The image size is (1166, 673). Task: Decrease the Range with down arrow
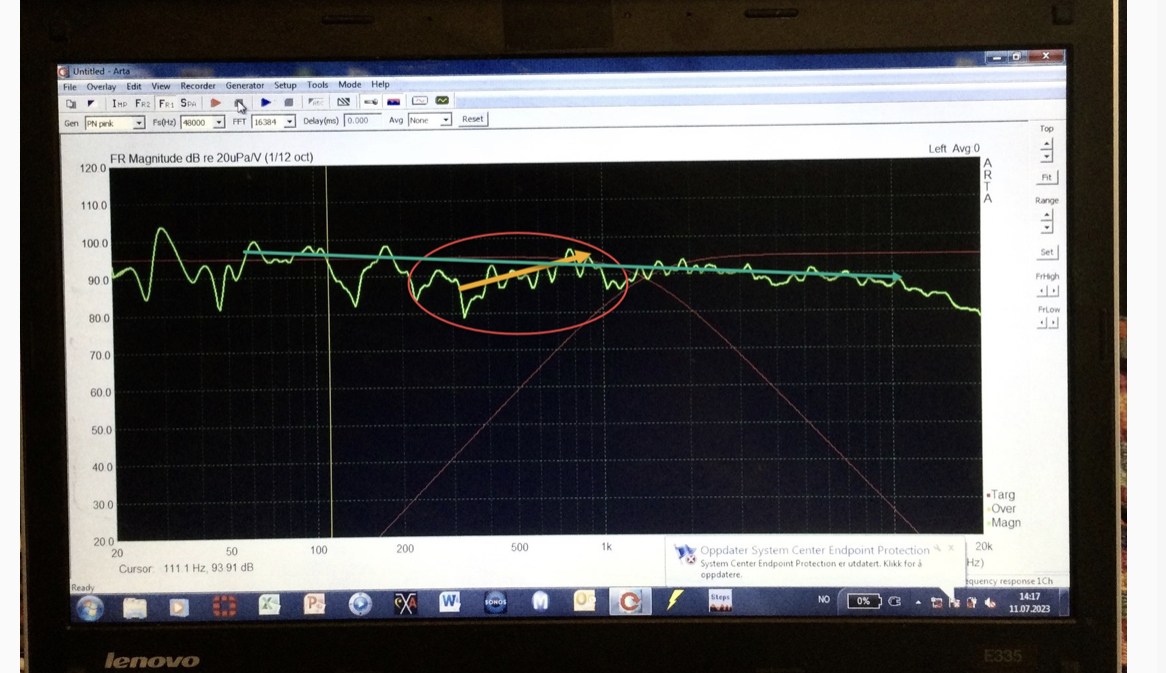1046,227
